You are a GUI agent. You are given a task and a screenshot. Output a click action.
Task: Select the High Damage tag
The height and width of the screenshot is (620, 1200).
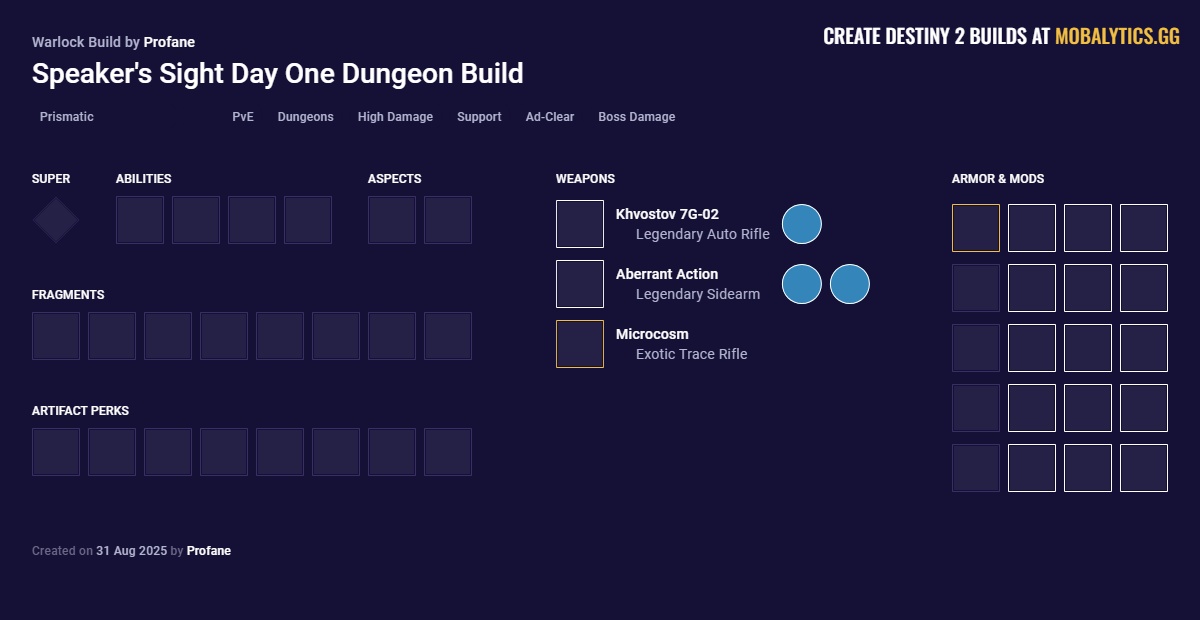click(395, 117)
